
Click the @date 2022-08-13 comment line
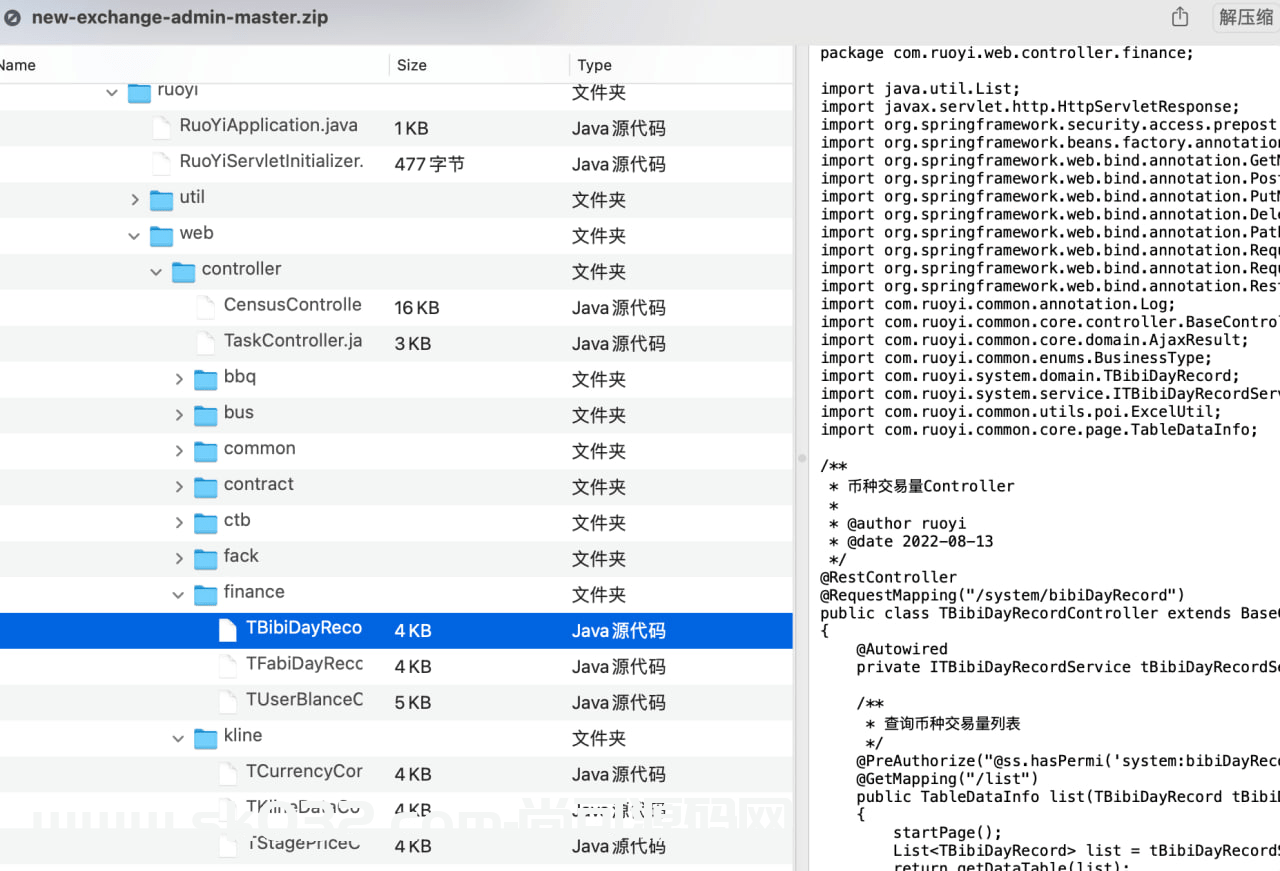(x=911, y=541)
